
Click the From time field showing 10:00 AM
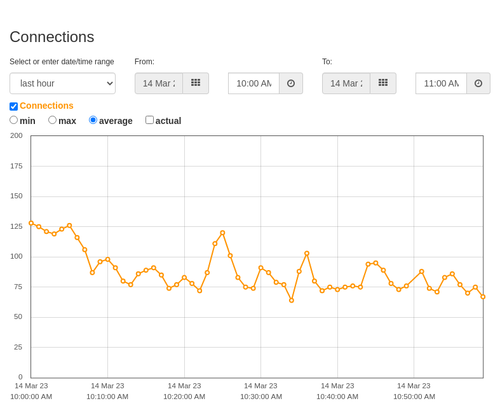[254, 83]
